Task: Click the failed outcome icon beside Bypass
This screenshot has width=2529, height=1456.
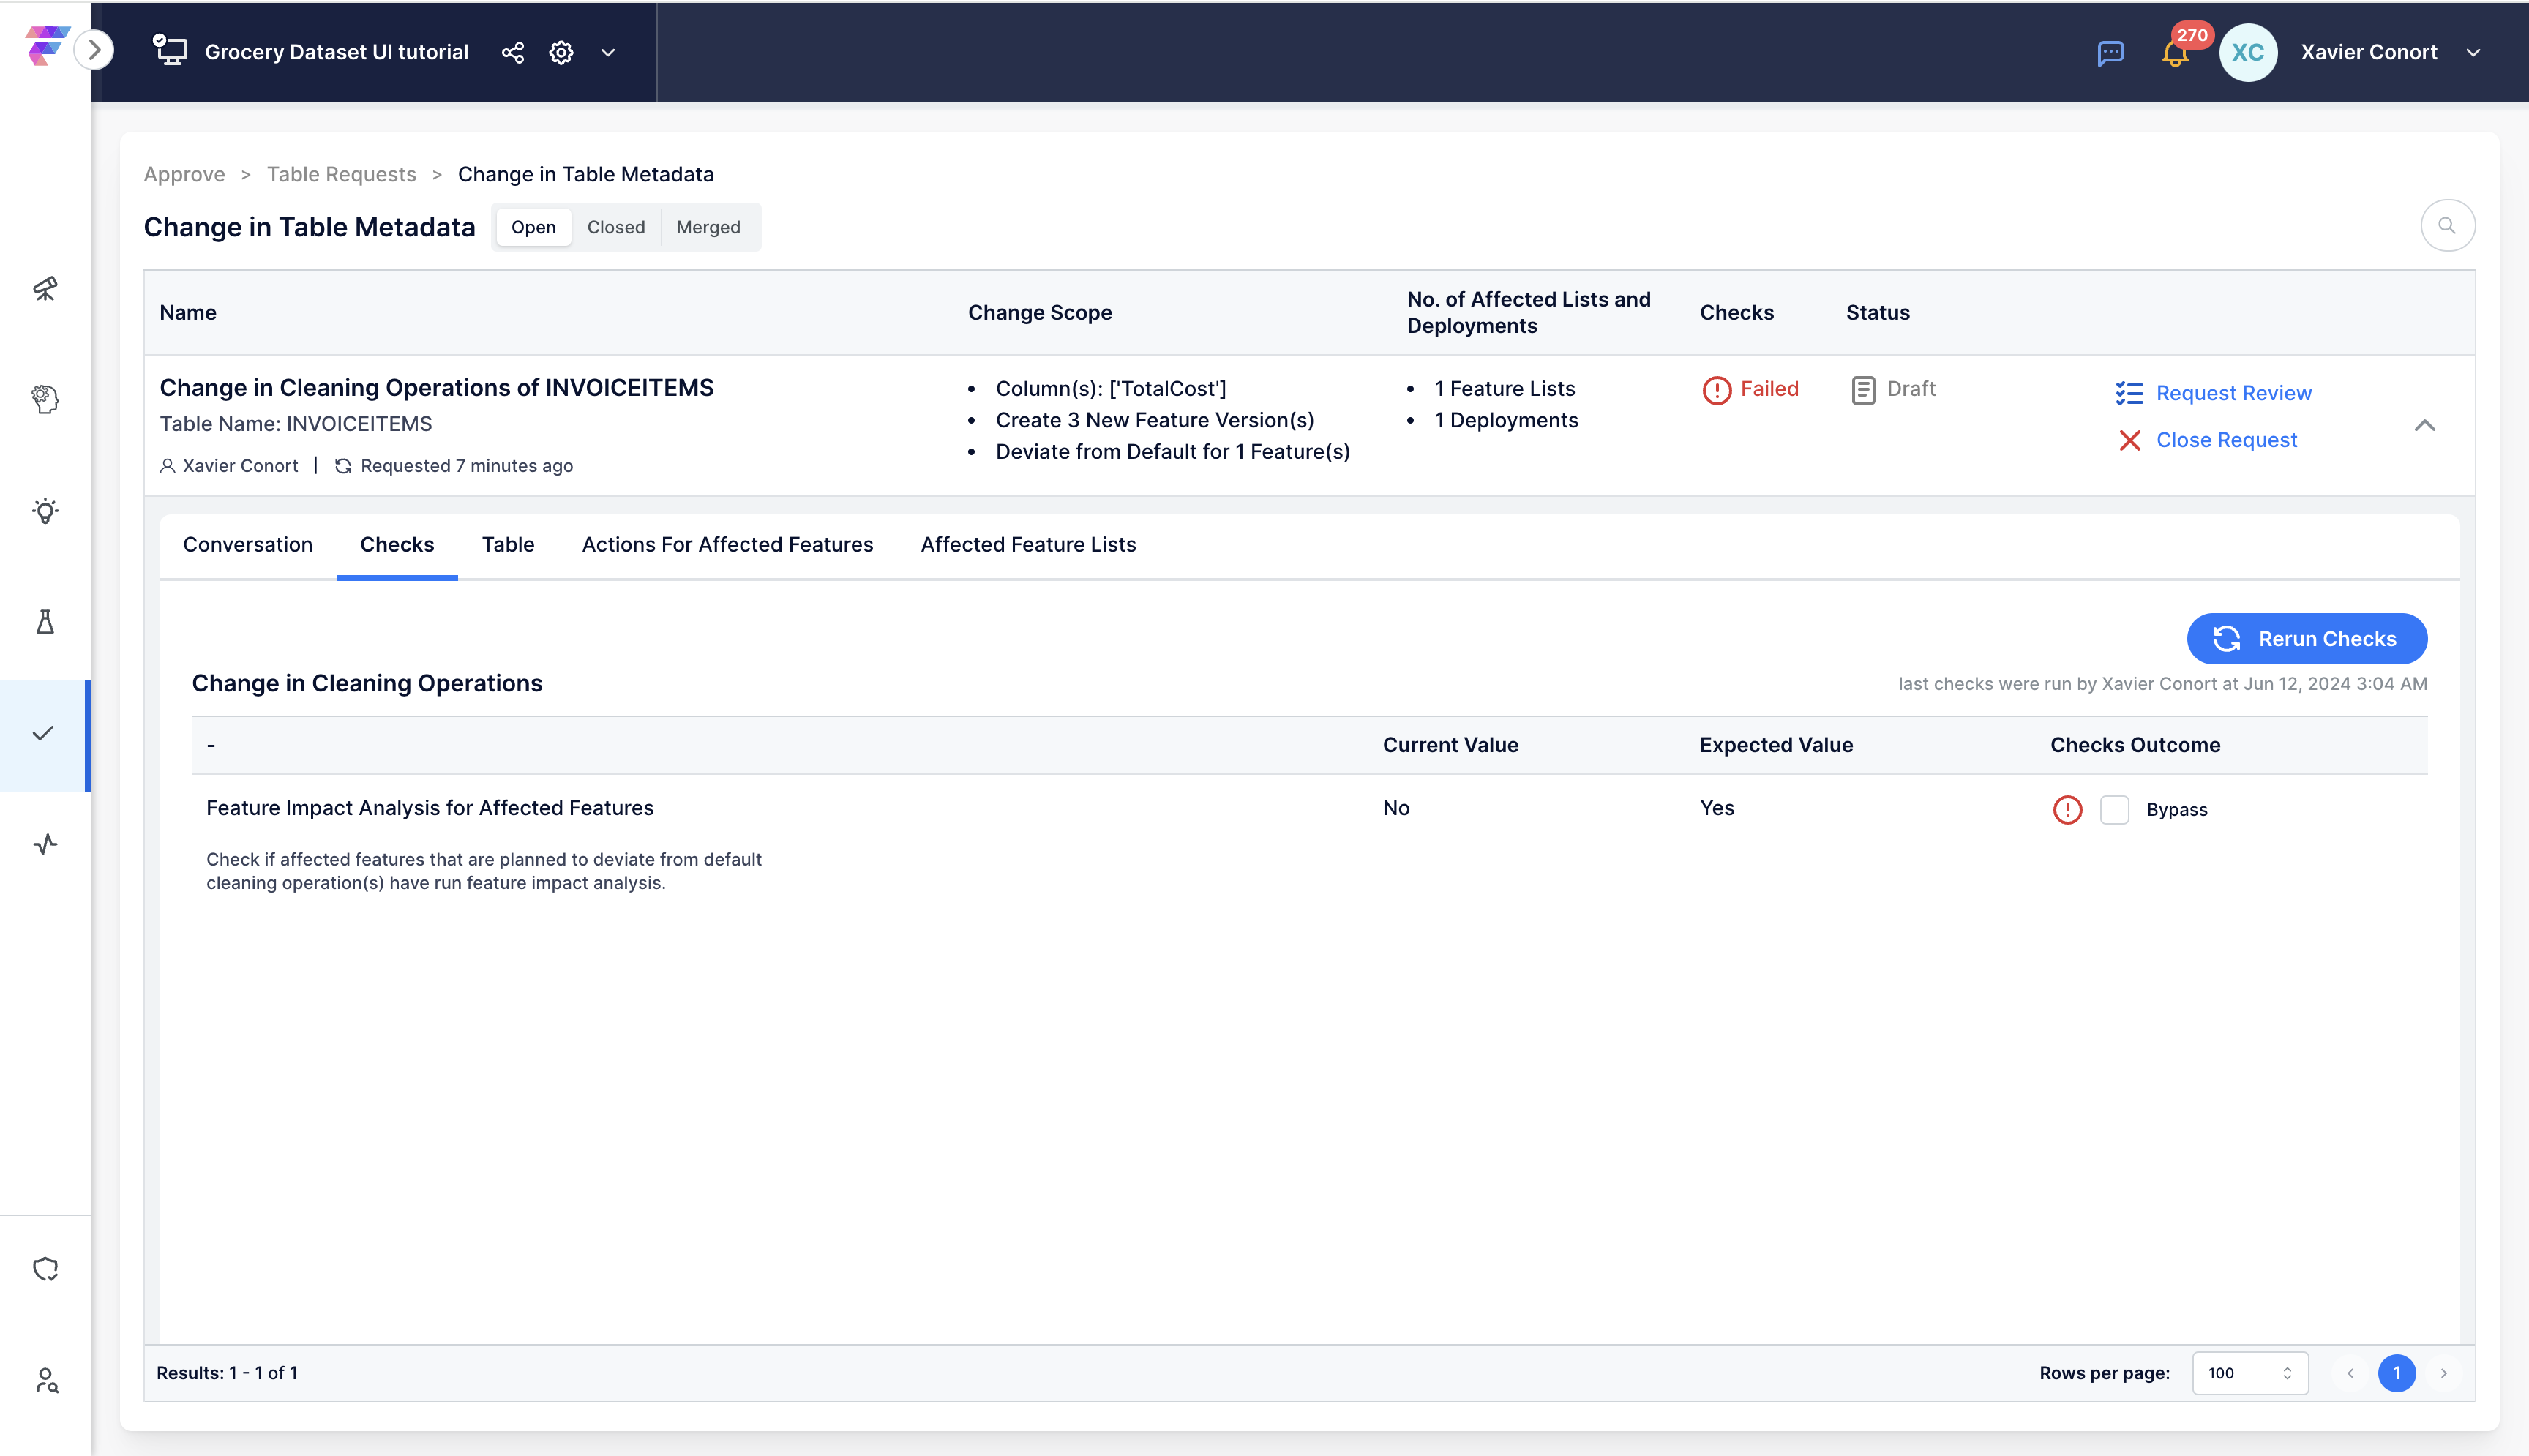Action: [x=2067, y=809]
